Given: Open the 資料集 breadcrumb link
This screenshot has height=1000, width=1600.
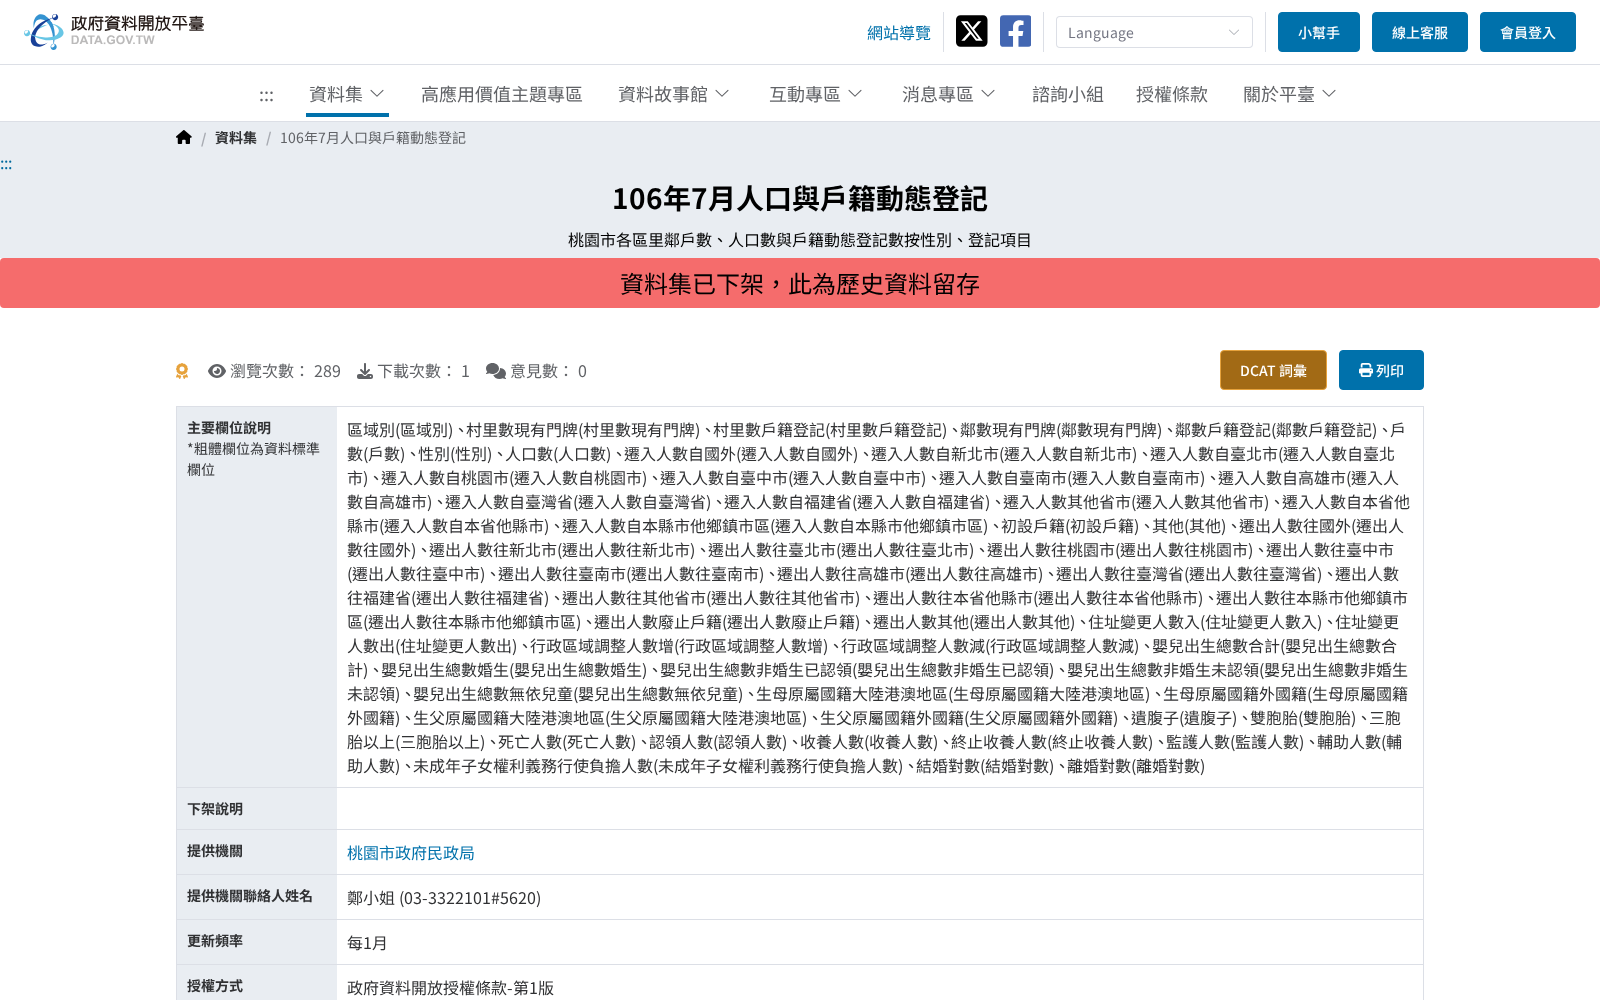Looking at the screenshot, I should tap(236, 138).
